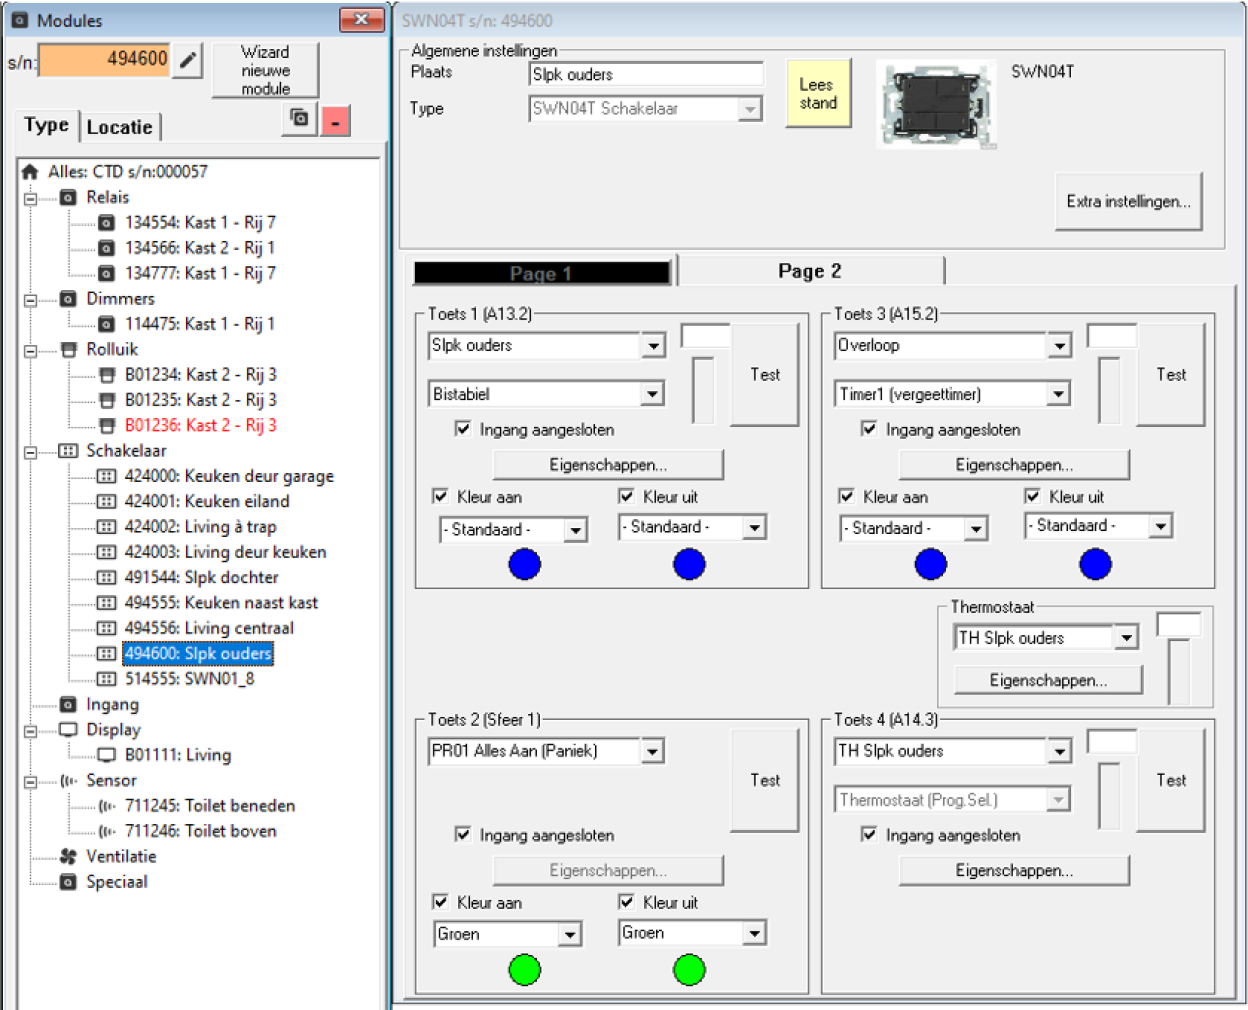Collapse the Schakelaar tree node
The height and width of the screenshot is (1010, 1248).
[x=30, y=452]
